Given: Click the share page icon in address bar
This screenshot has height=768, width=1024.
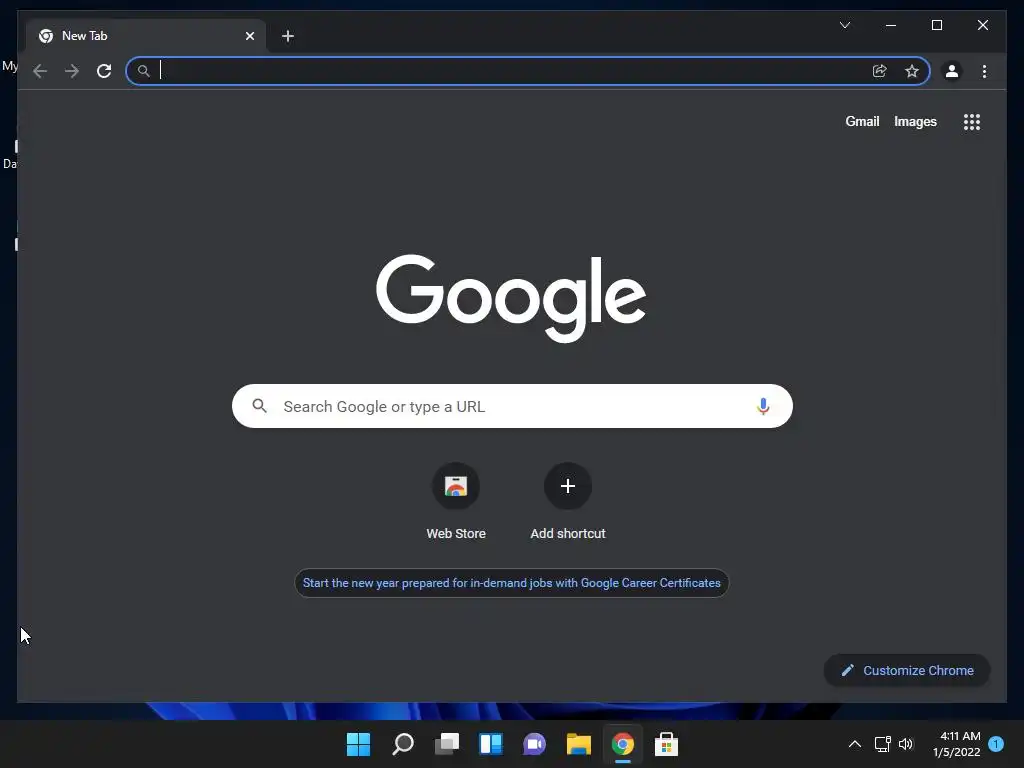Looking at the screenshot, I should (880, 71).
